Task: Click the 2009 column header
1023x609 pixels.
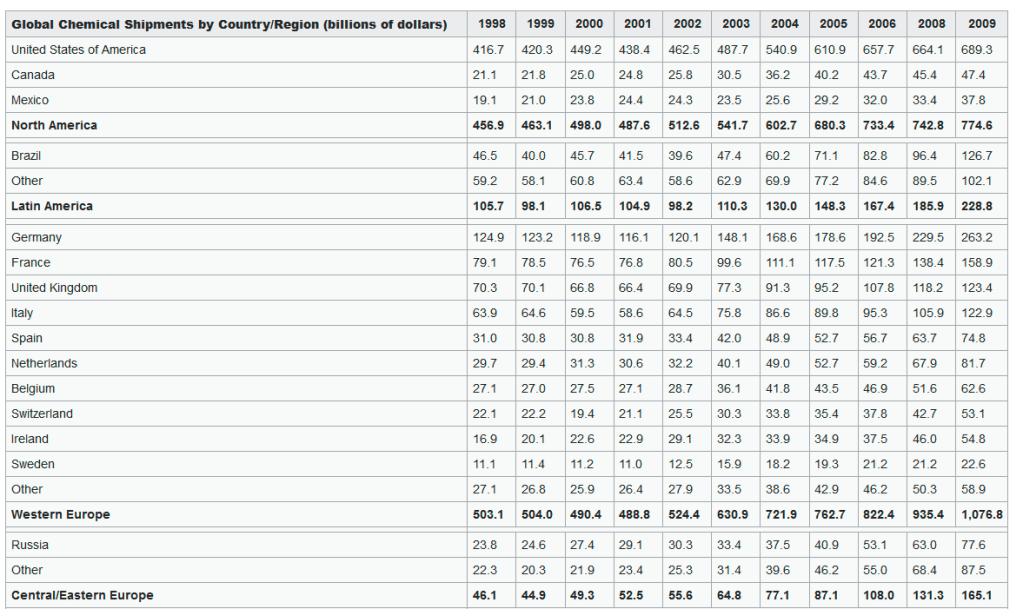Action: tap(981, 24)
